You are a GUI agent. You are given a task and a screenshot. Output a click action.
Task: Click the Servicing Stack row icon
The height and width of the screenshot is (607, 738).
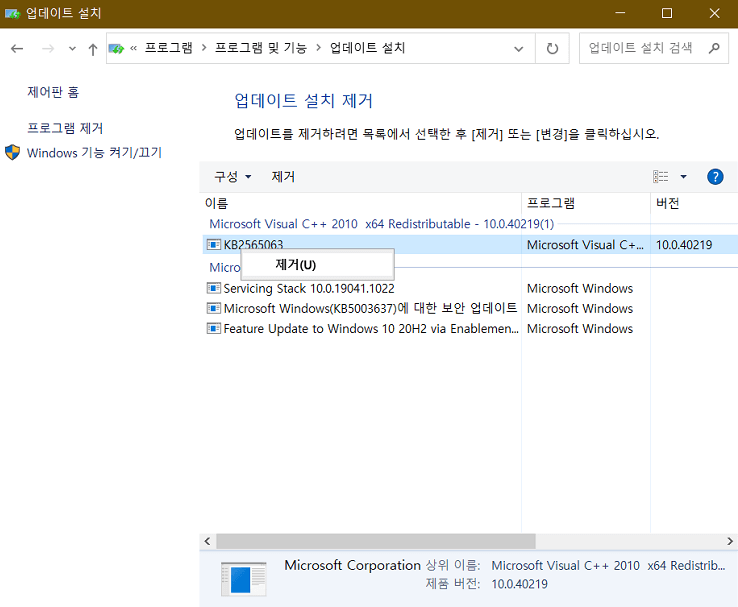point(214,288)
